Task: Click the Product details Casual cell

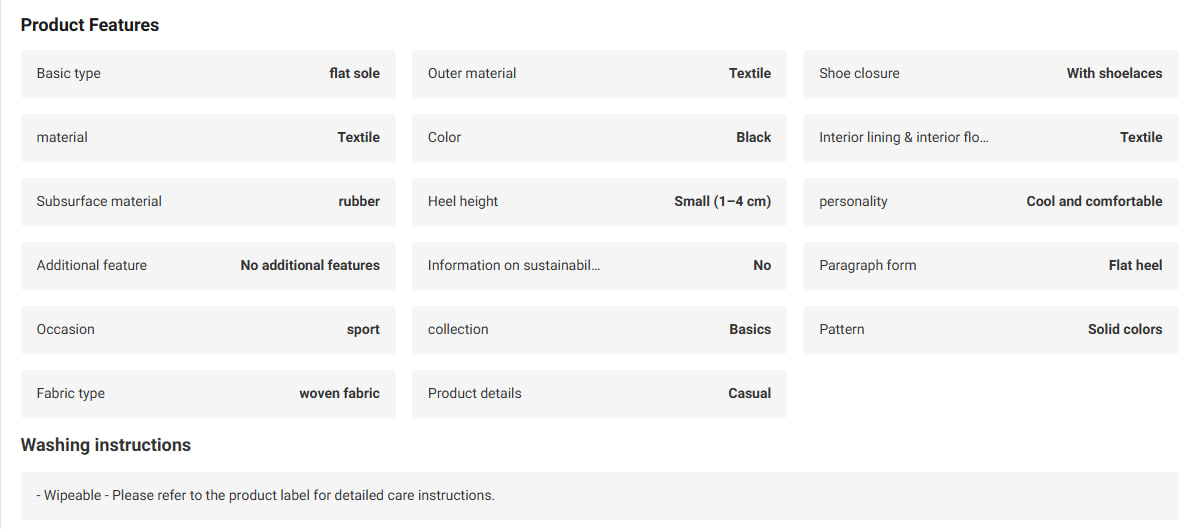Action: coord(599,394)
